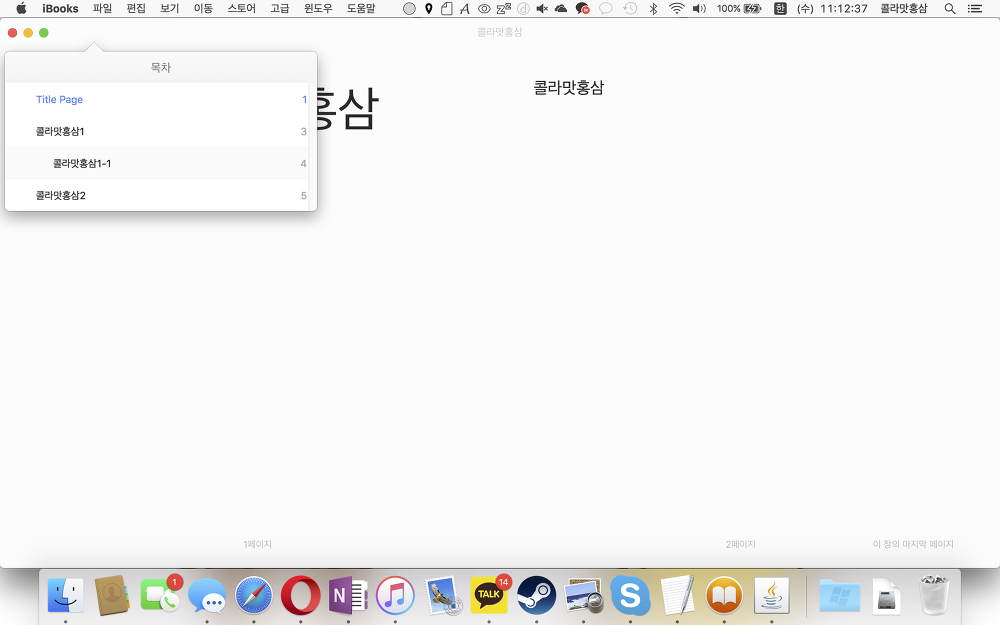Open the Wi-Fi status menu
Screen dimensions: 1000x625
pos(677,8)
